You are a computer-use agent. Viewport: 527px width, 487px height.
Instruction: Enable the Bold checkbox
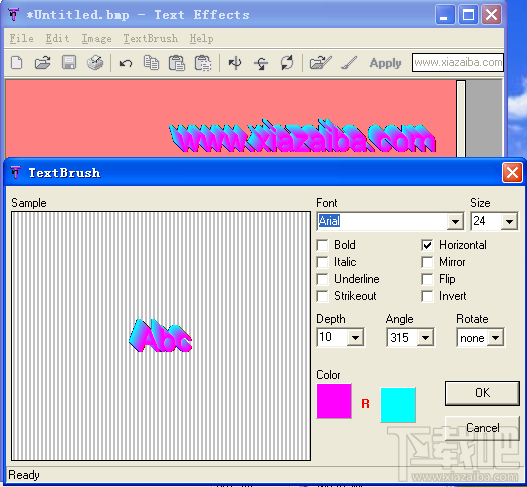(323, 245)
